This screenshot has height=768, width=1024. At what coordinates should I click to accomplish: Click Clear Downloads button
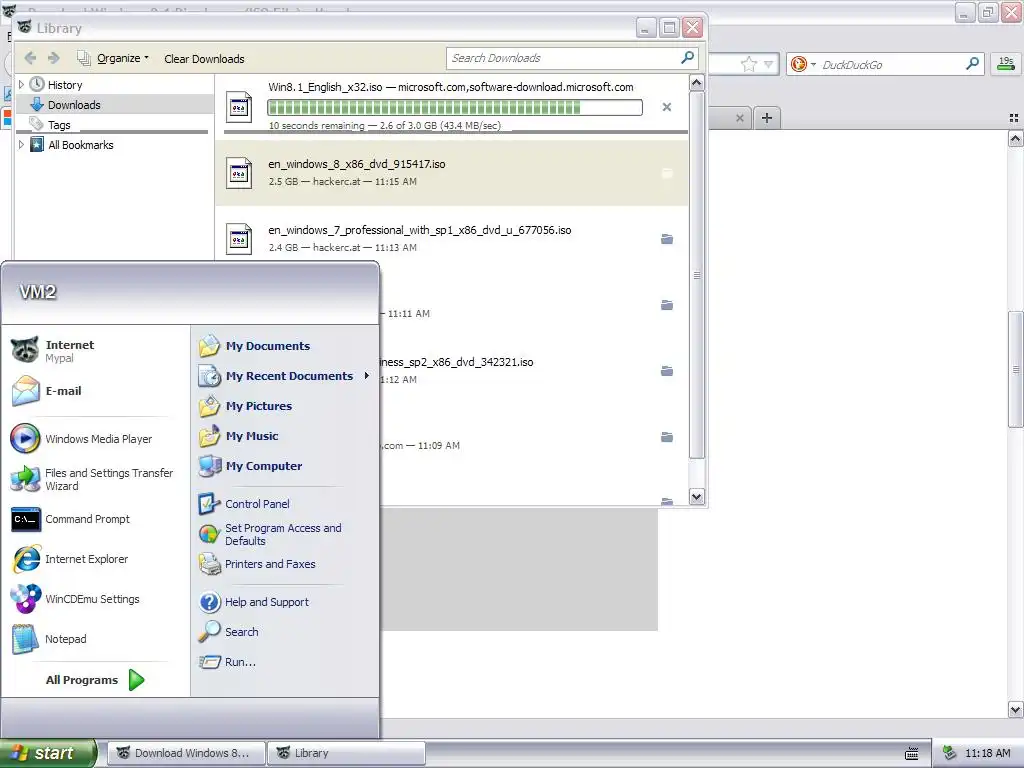click(204, 59)
